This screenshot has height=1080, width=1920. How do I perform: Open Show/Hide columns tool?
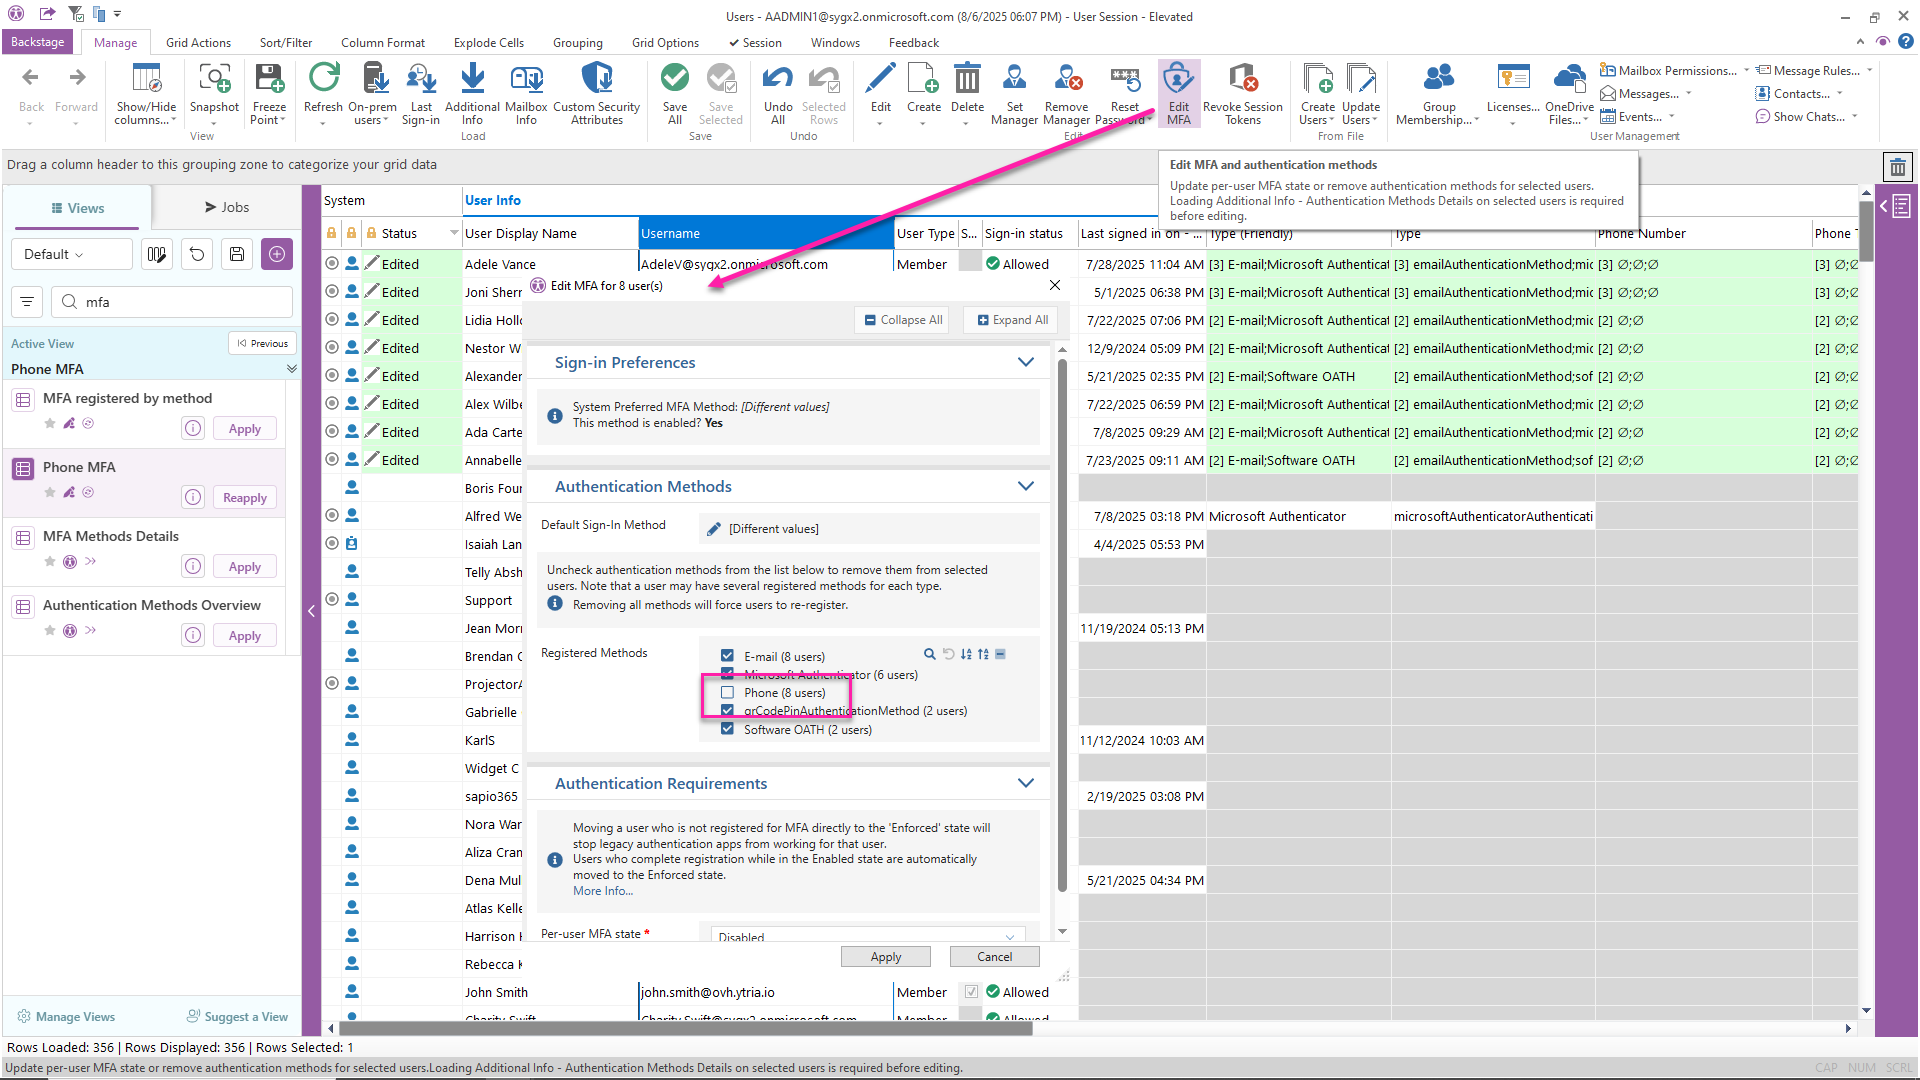(x=146, y=93)
